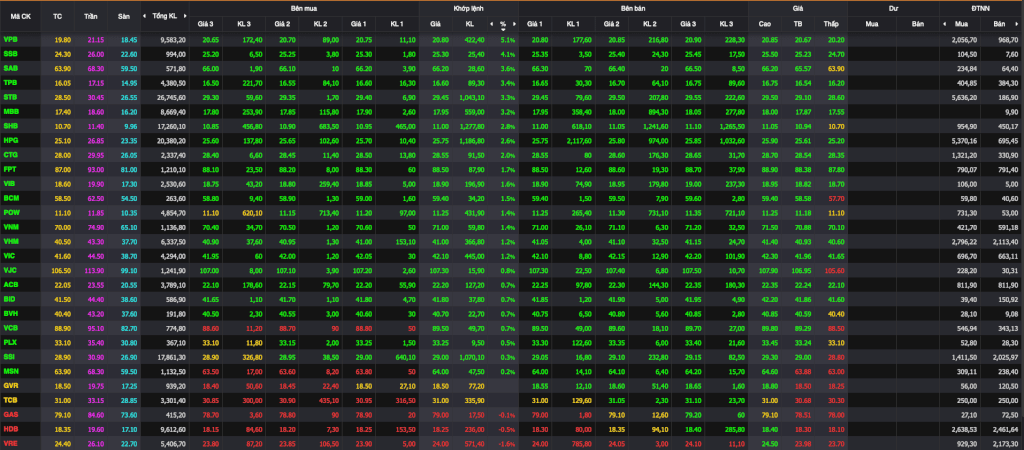Image resolution: width=1024 pixels, height=450 pixels.
Task: Click the TB average price header
Action: point(798,24)
